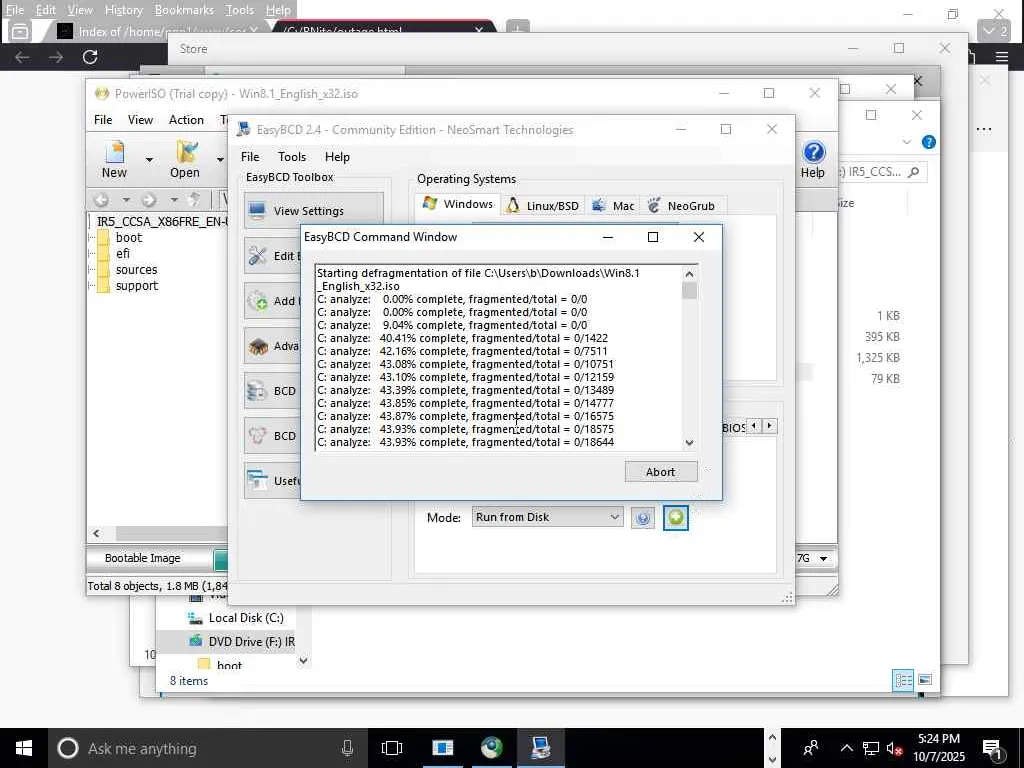
Task: Select the boot folder in PowerISO tree
Action: point(129,238)
